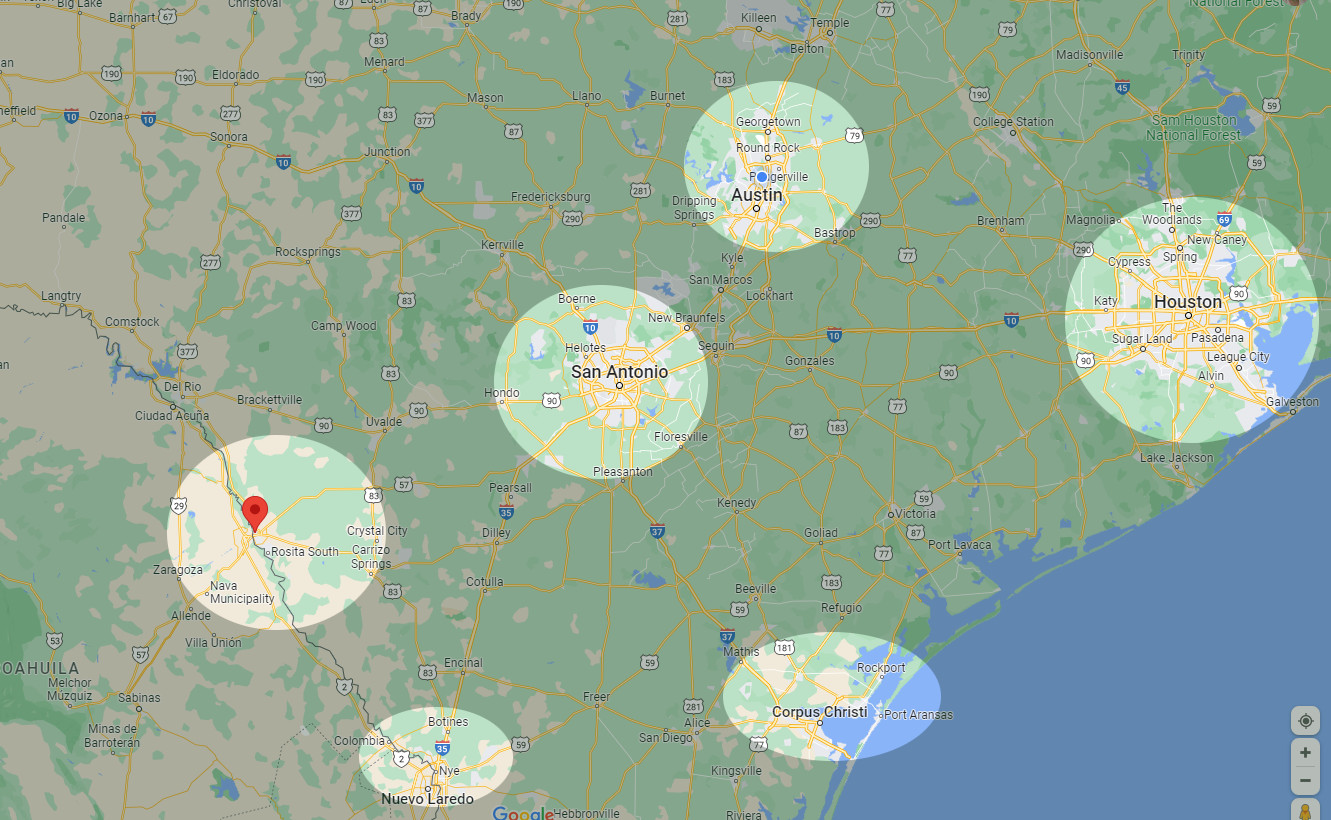Click the Interstate 37 shield near Mathis

click(x=727, y=636)
